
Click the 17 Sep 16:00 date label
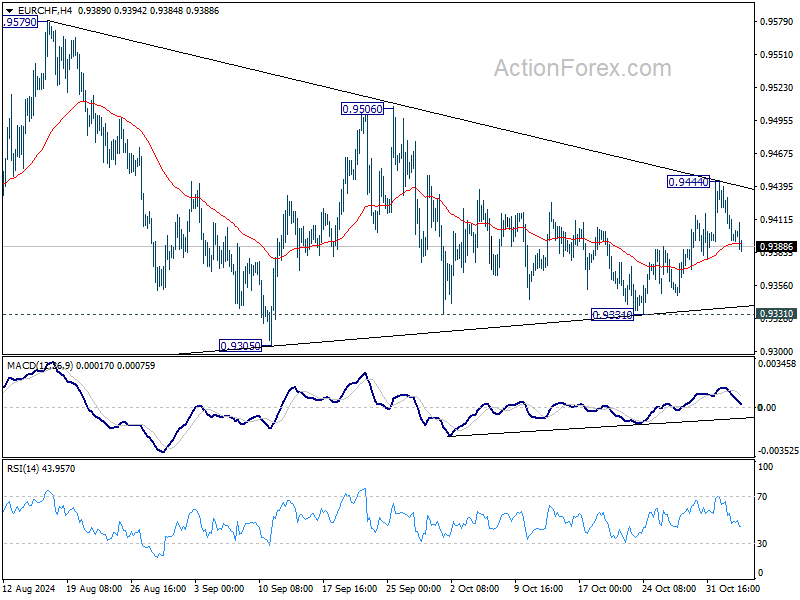click(x=349, y=589)
